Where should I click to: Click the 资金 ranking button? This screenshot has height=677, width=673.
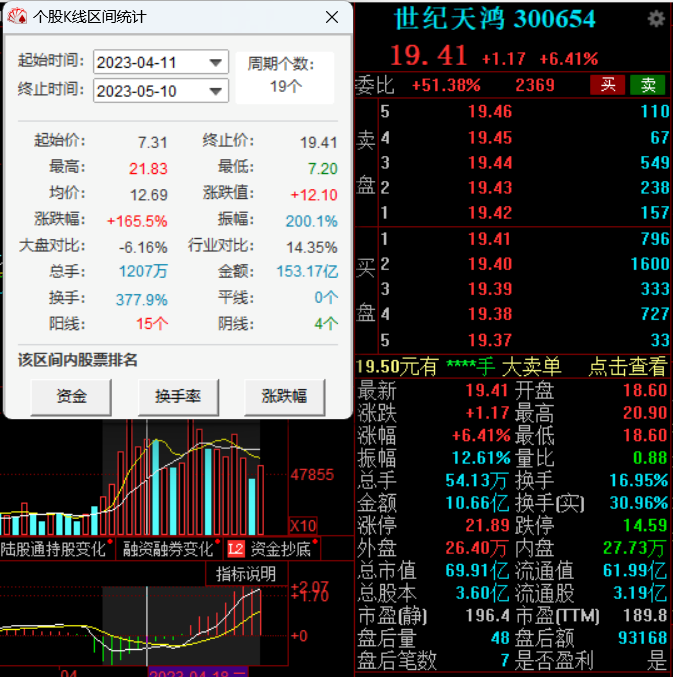pos(71,397)
